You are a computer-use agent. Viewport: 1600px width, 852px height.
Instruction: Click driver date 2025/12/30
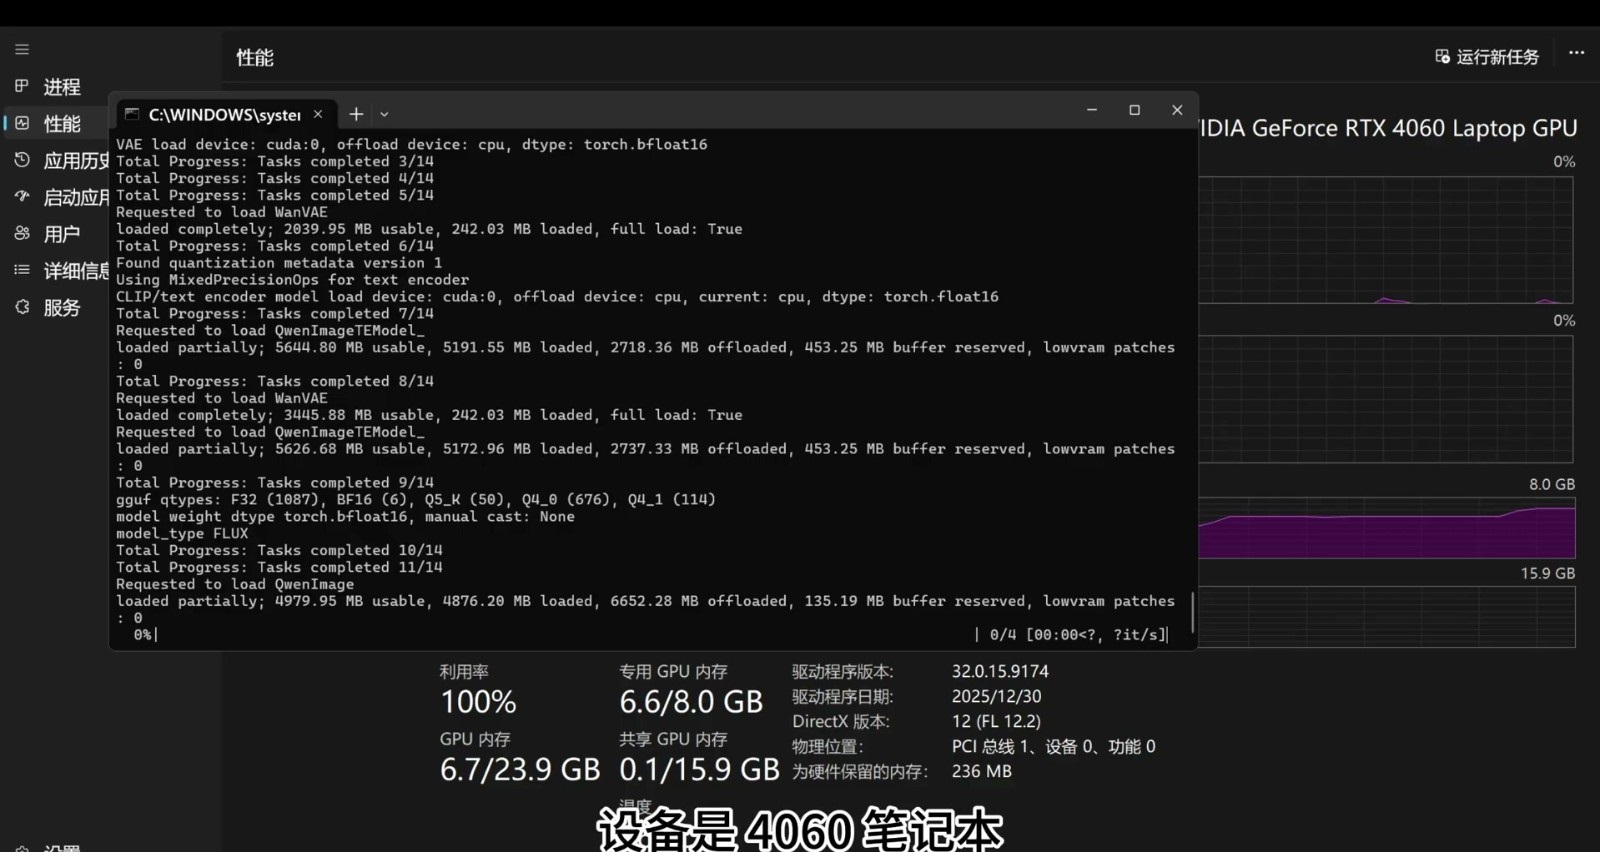point(996,696)
